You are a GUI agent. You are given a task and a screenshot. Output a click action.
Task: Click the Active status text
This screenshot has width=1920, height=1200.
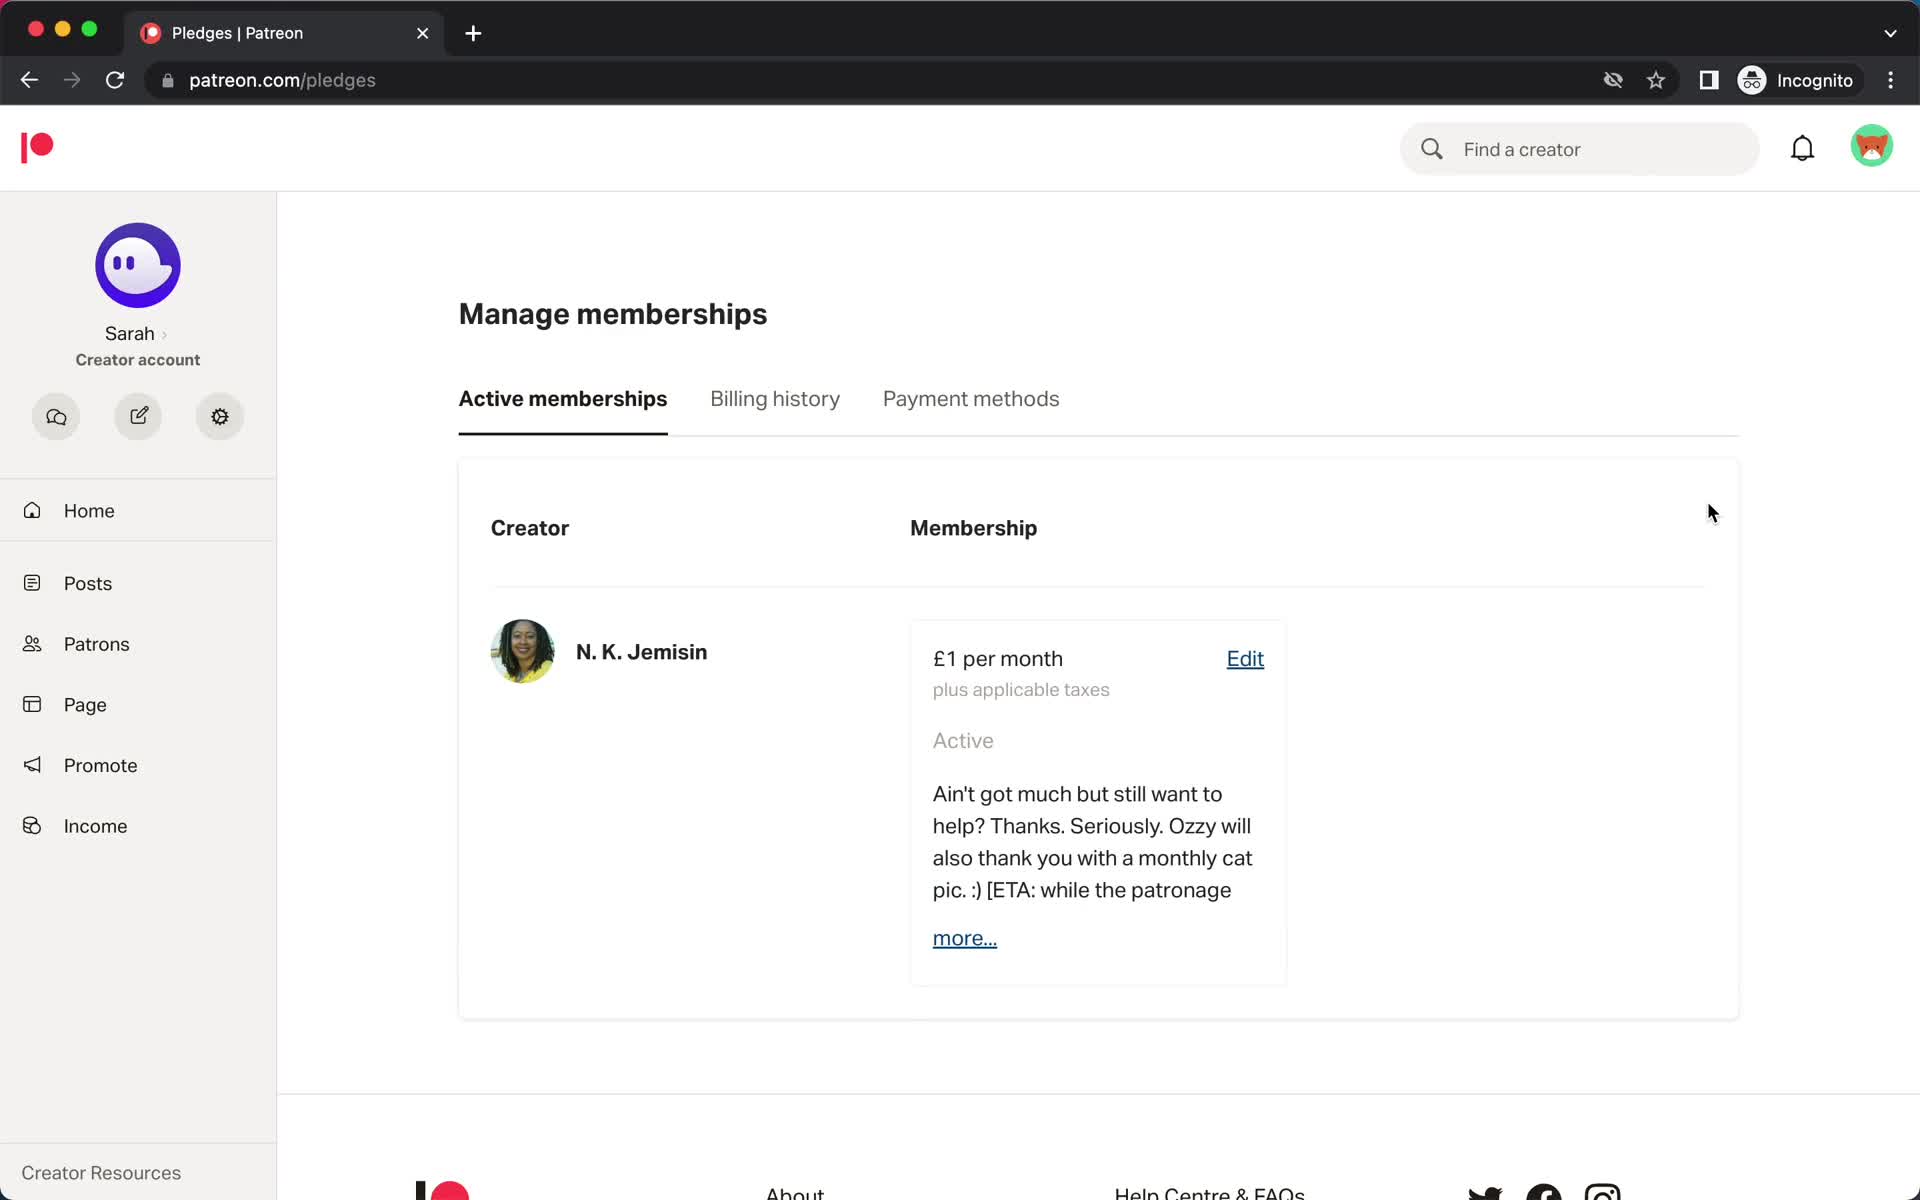tap(962, 741)
